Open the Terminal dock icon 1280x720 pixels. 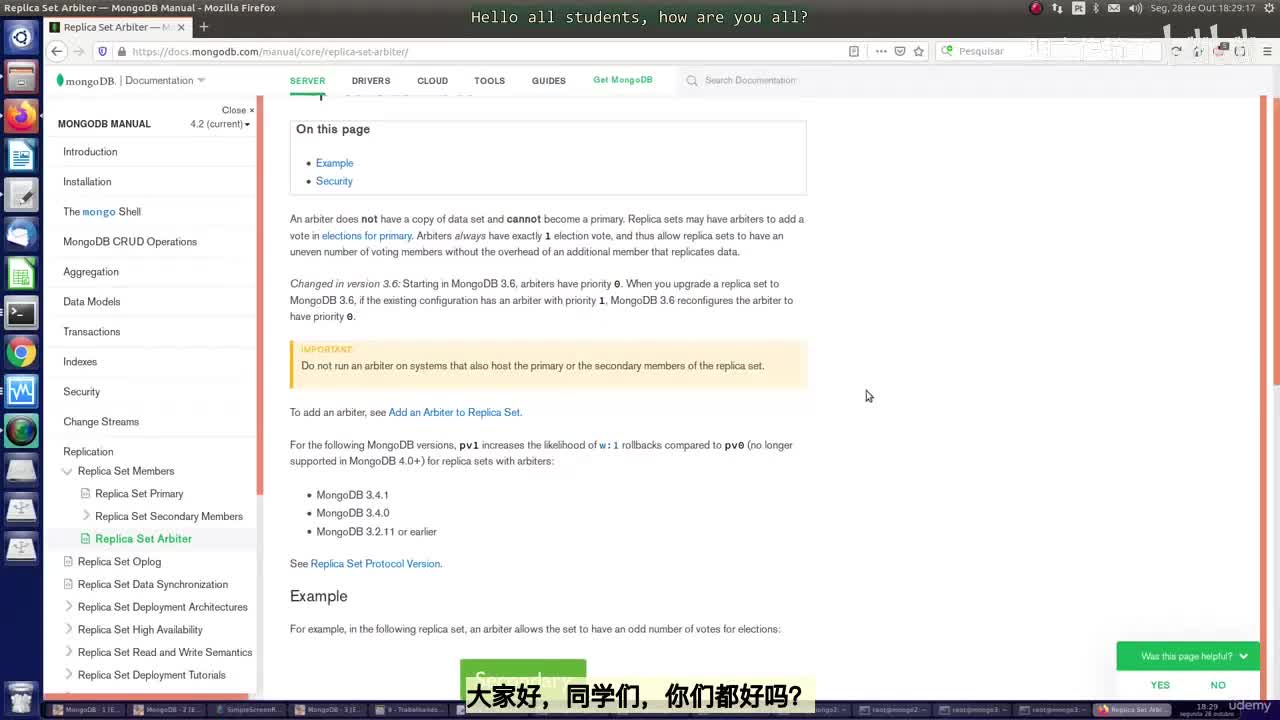click(x=21, y=313)
